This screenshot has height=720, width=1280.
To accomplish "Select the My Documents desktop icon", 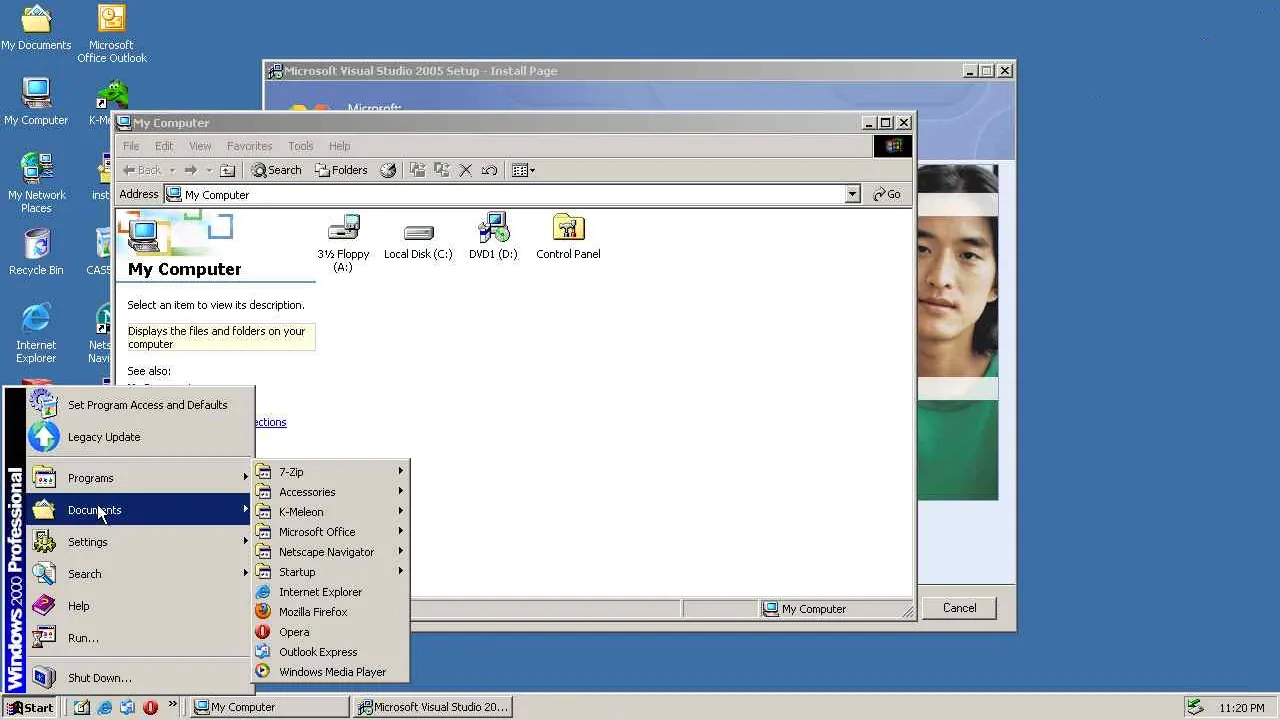I will [x=36, y=28].
